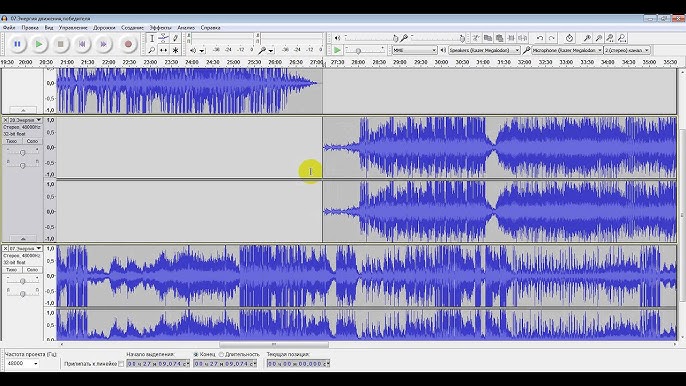686x386 pixels.
Task: Select the Конец radio button
Action: tap(196, 354)
